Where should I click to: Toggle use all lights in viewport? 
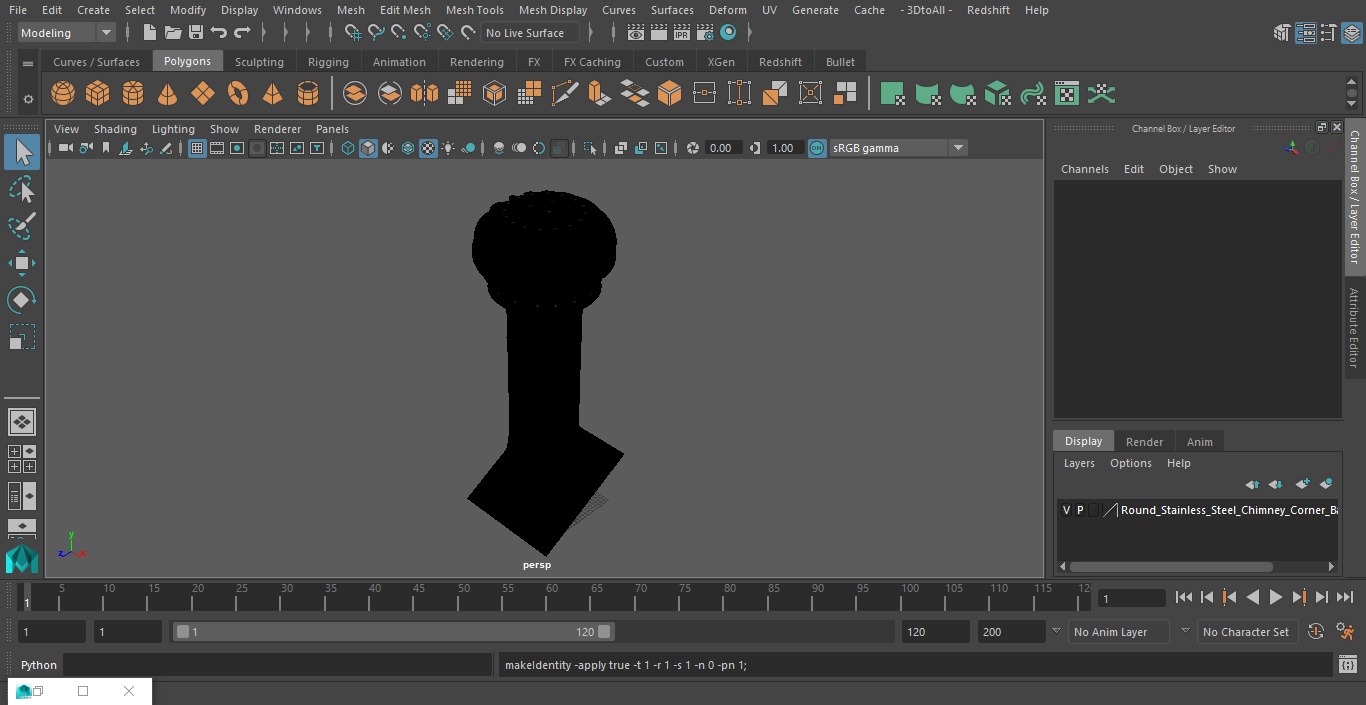(448, 148)
